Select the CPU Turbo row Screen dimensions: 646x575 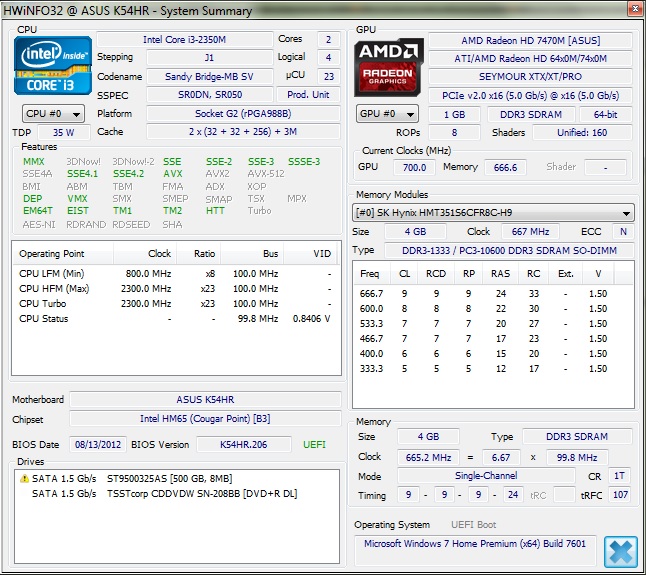coord(175,304)
